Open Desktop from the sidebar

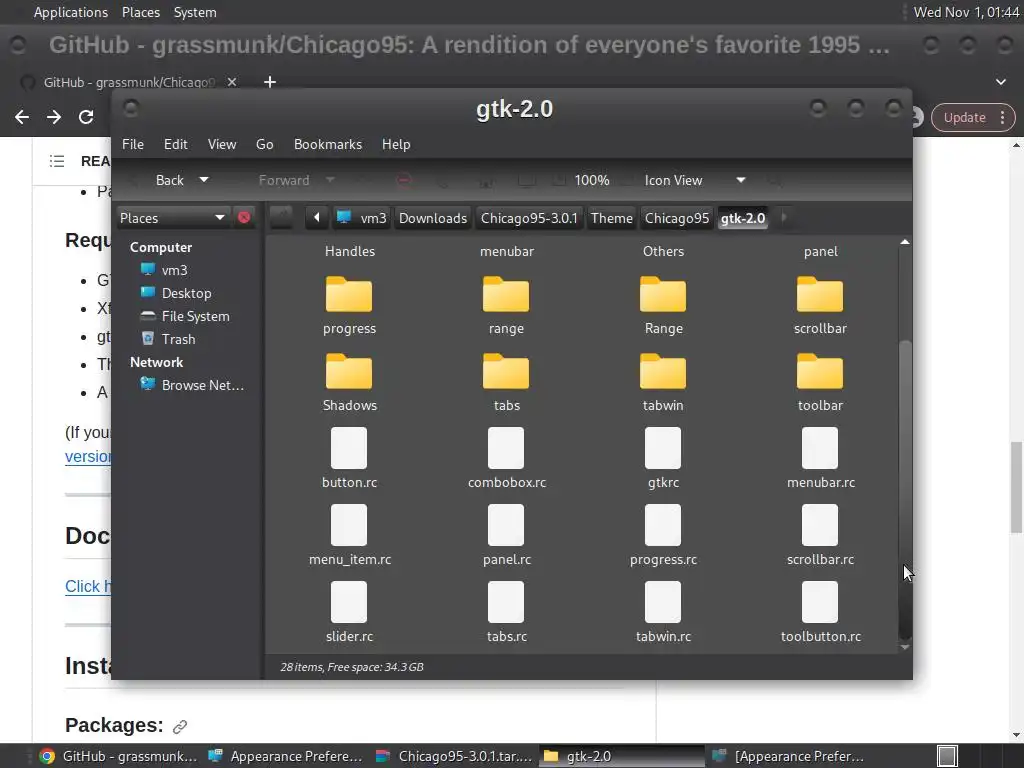[175, 293]
